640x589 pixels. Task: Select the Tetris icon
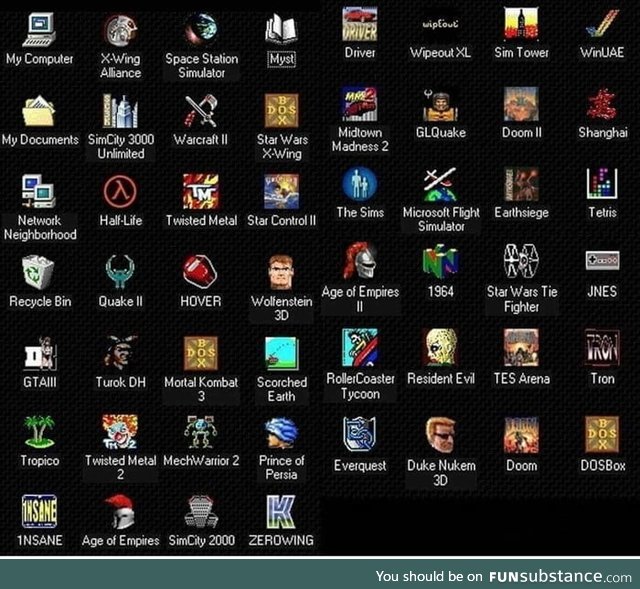pos(602,184)
